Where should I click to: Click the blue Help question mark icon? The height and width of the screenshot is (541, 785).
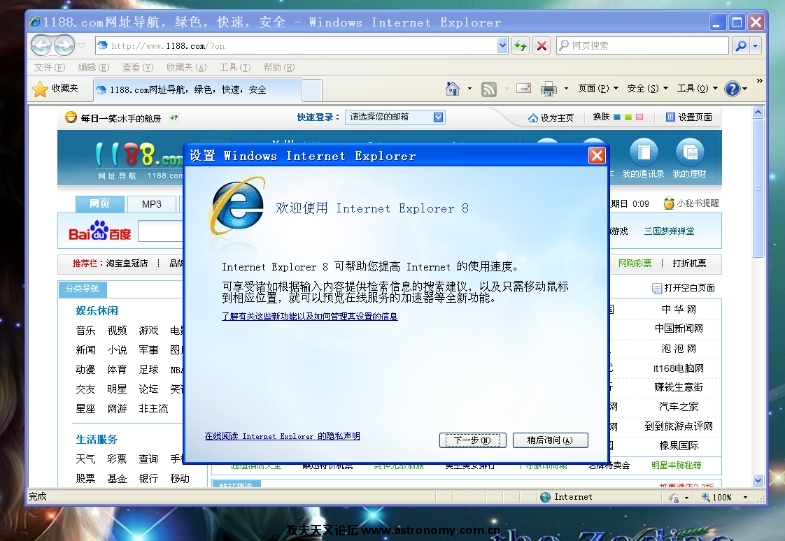[732, 89]
